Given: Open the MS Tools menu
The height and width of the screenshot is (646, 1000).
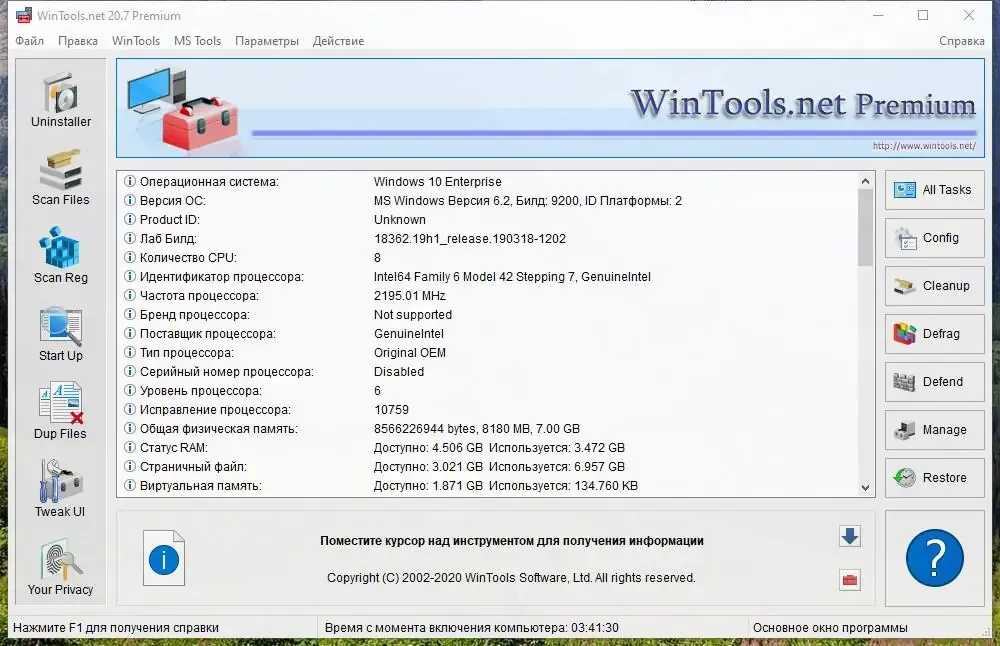Looking at the screenshot, I should click(197, 41).
